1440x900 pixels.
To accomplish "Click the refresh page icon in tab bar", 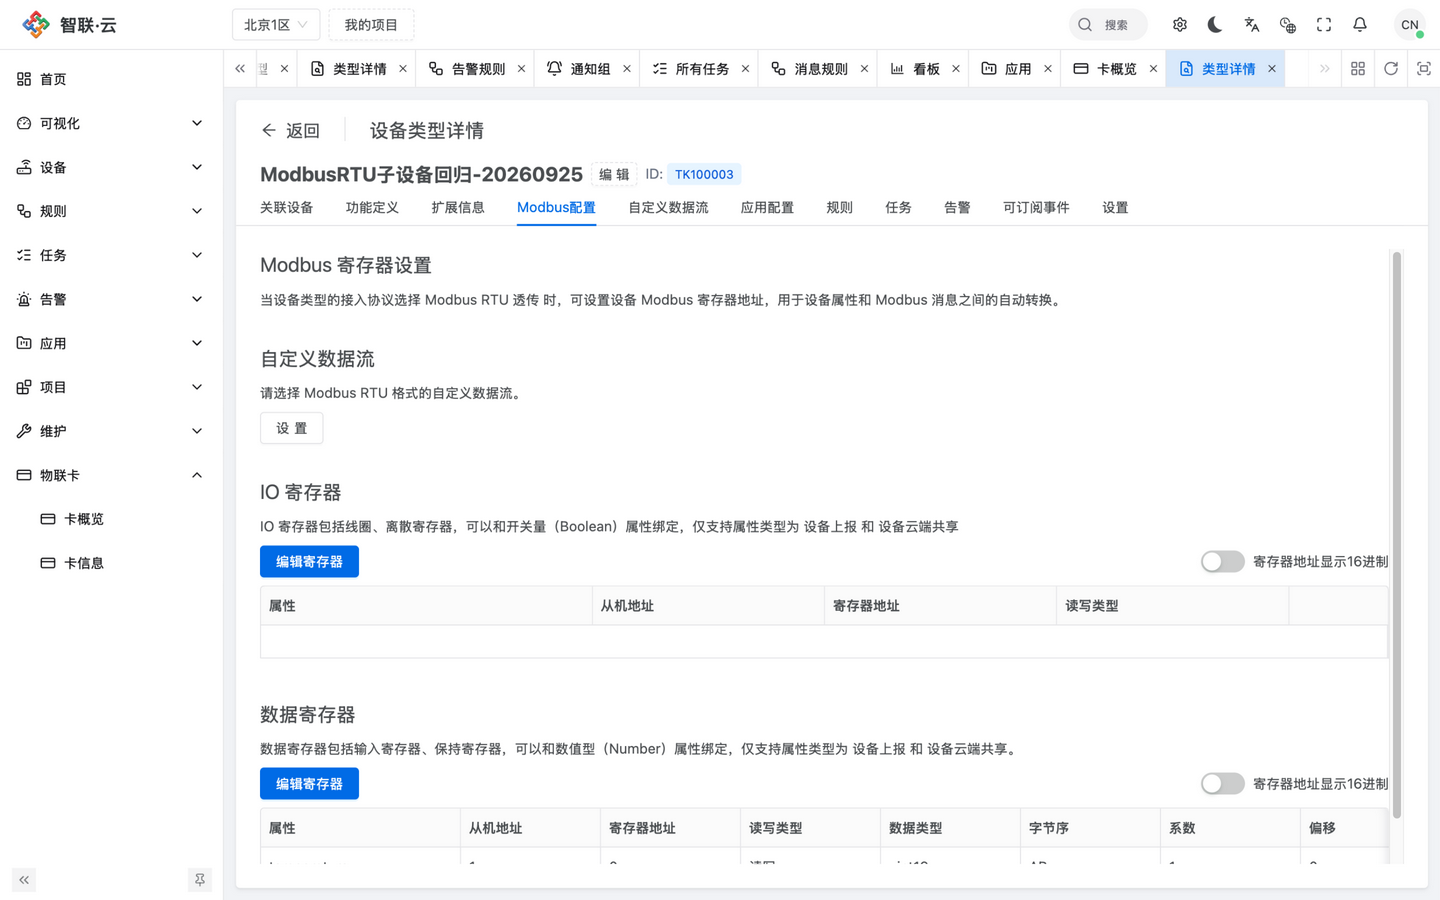I will pyautogui.click(x=1391, y=69).
